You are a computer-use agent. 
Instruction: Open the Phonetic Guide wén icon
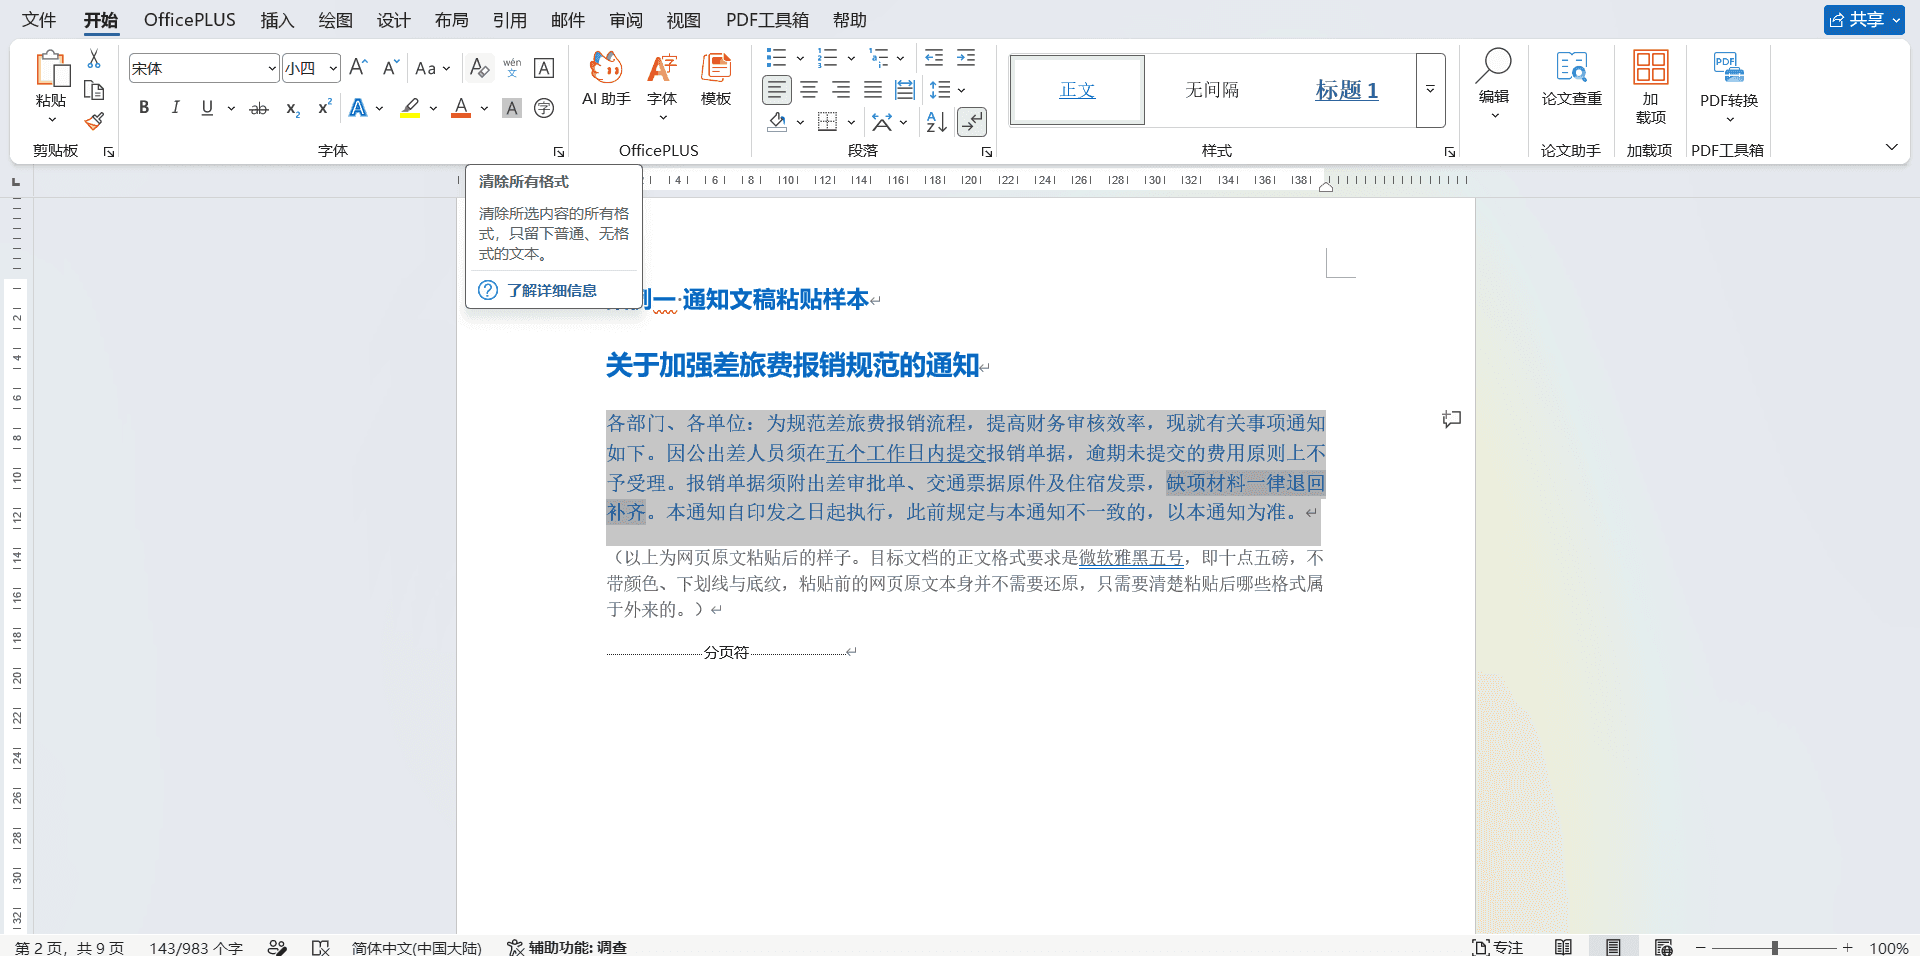point(512,68)
